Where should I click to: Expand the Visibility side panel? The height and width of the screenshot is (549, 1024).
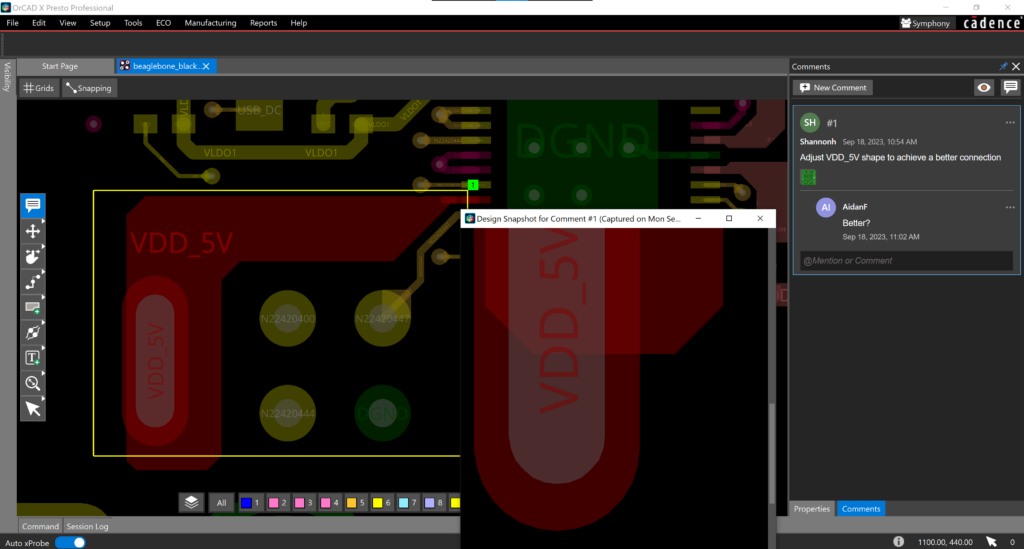8,76
